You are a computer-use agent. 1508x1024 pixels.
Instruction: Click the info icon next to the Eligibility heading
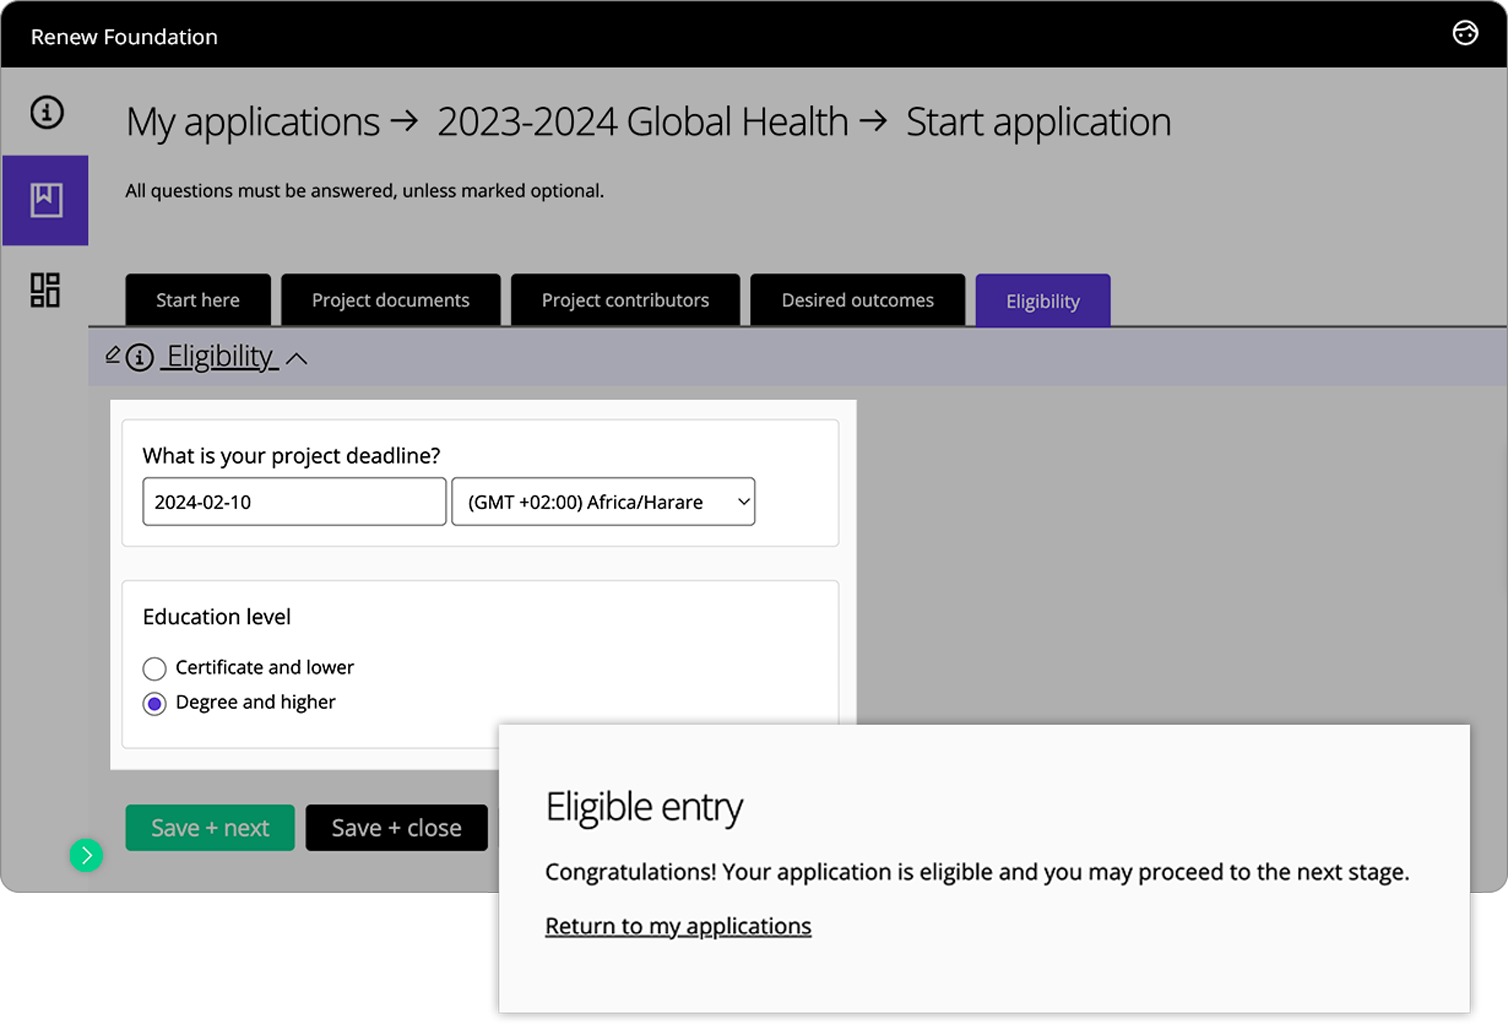coord(139,357)
